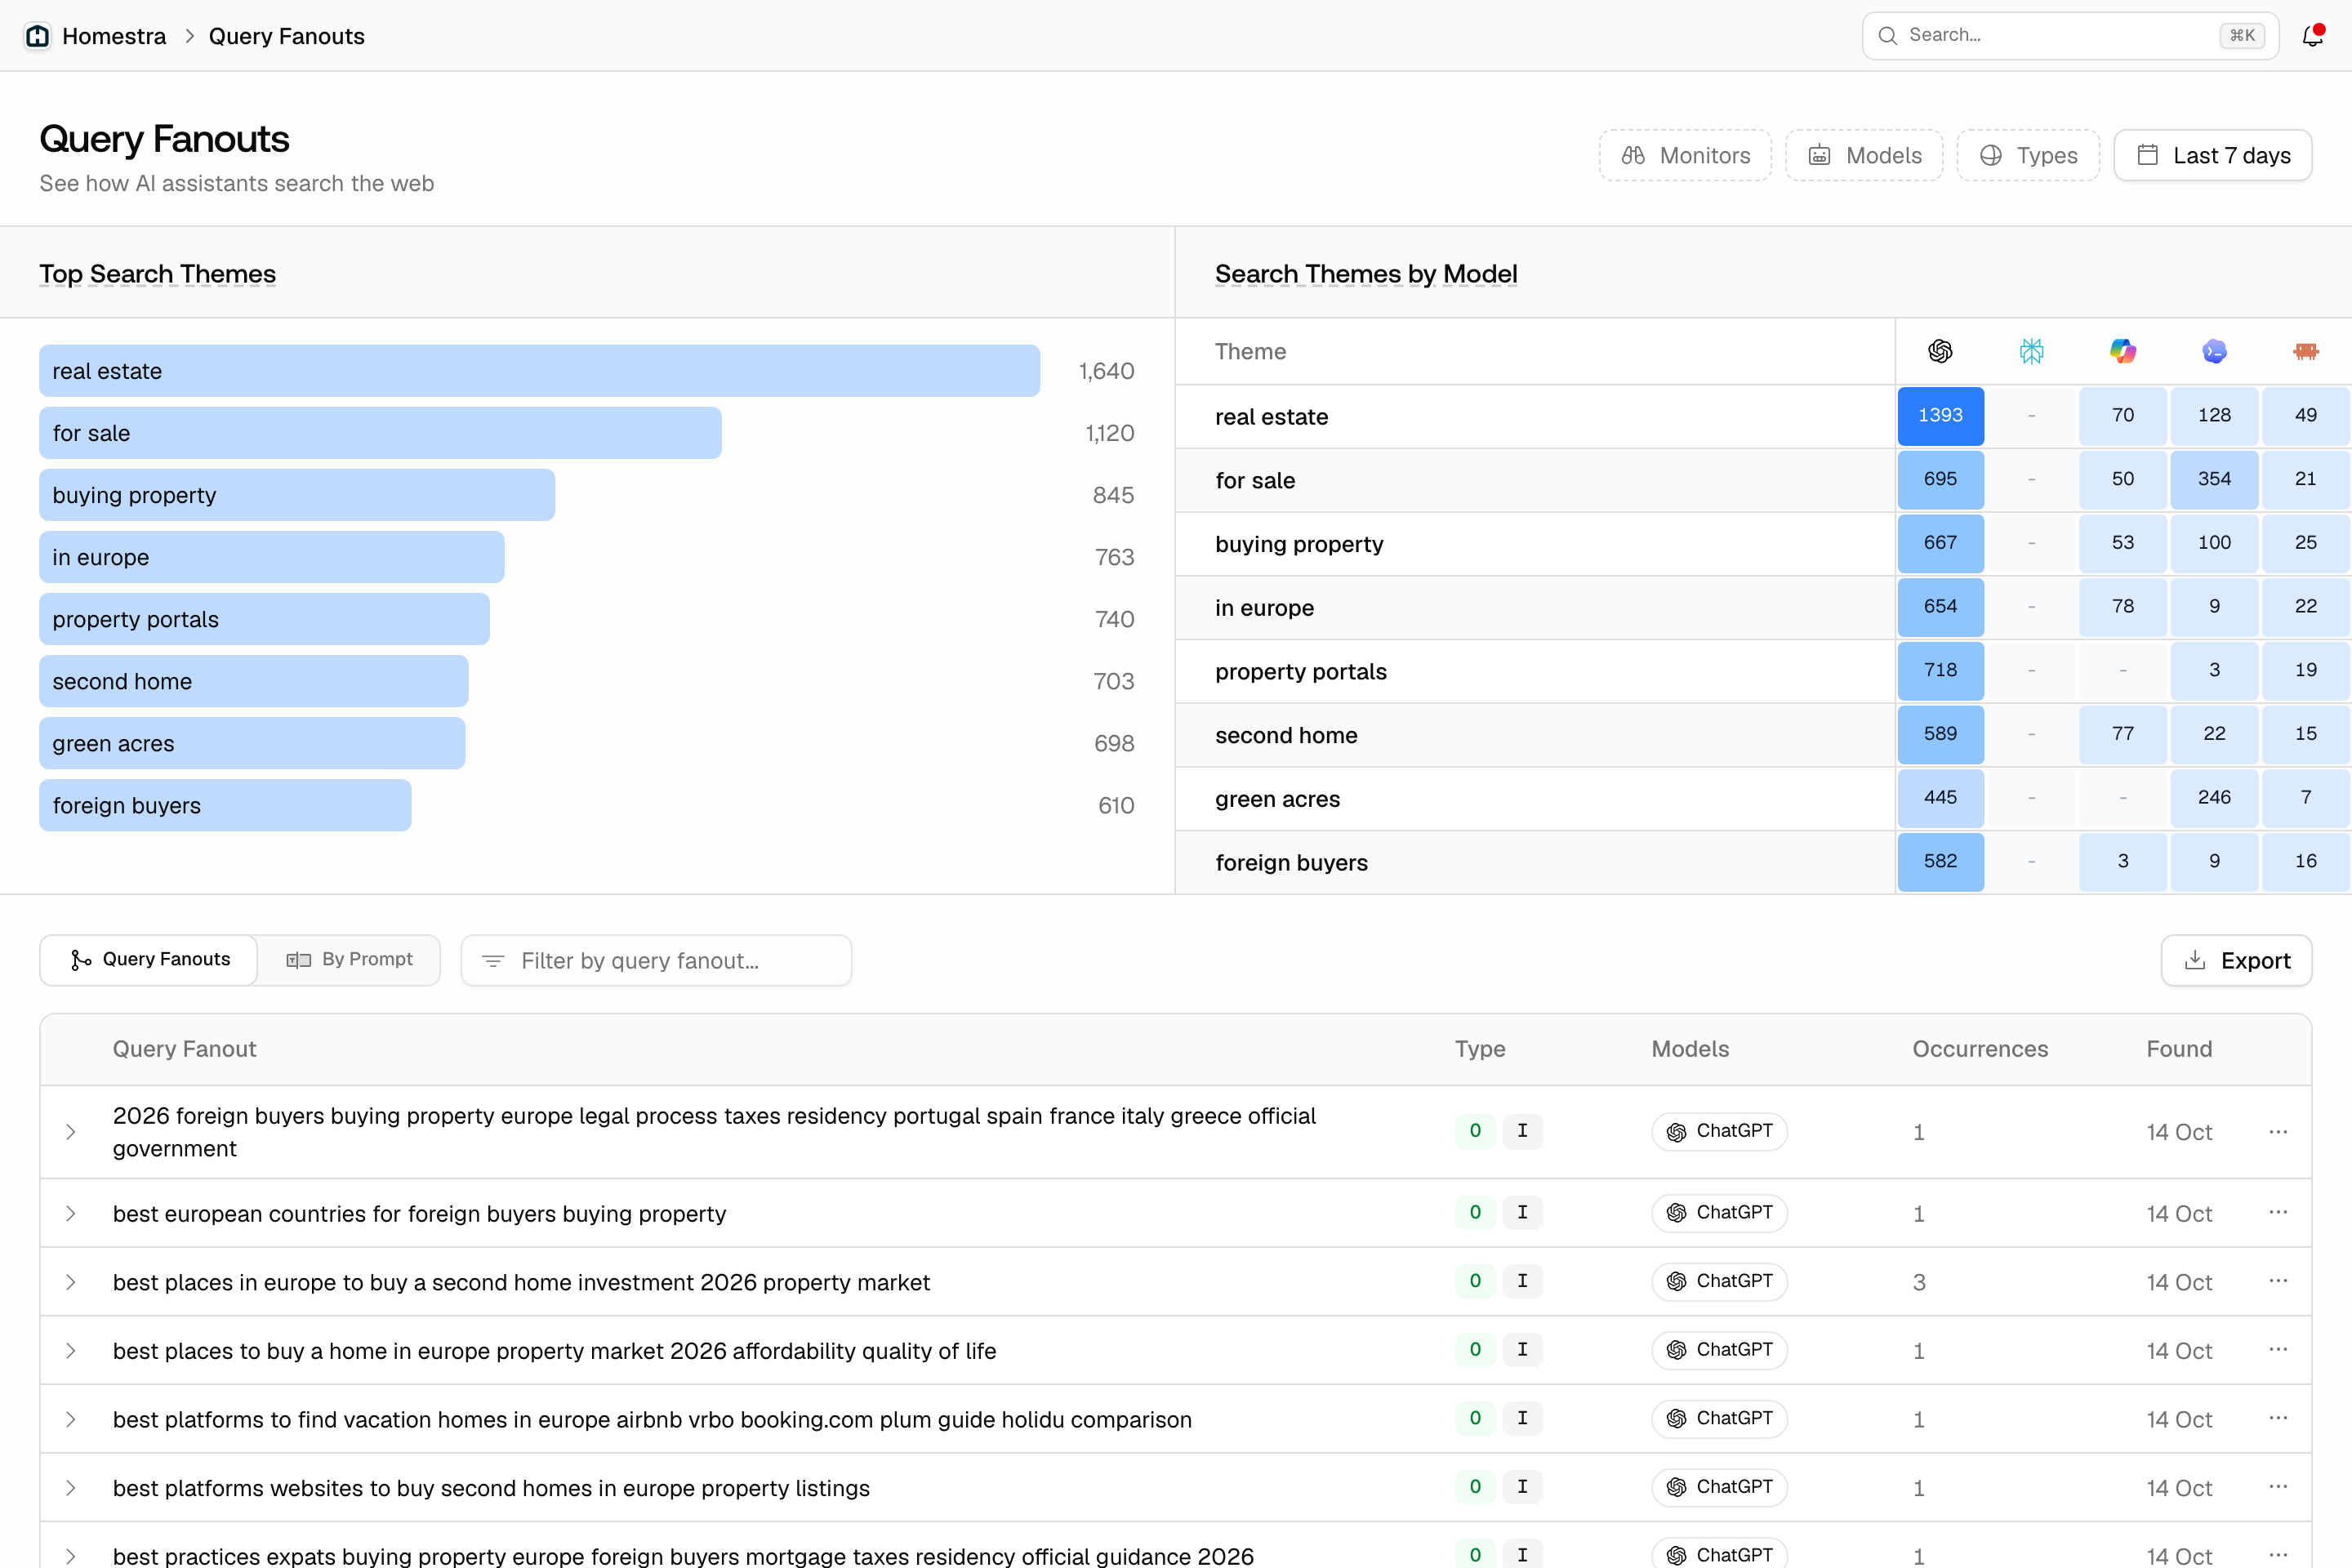Image resolution: width=2352 pixels, height=1568 pixels.
Task: Focus the Filter by query fanout field
Action: coord(656,960)
